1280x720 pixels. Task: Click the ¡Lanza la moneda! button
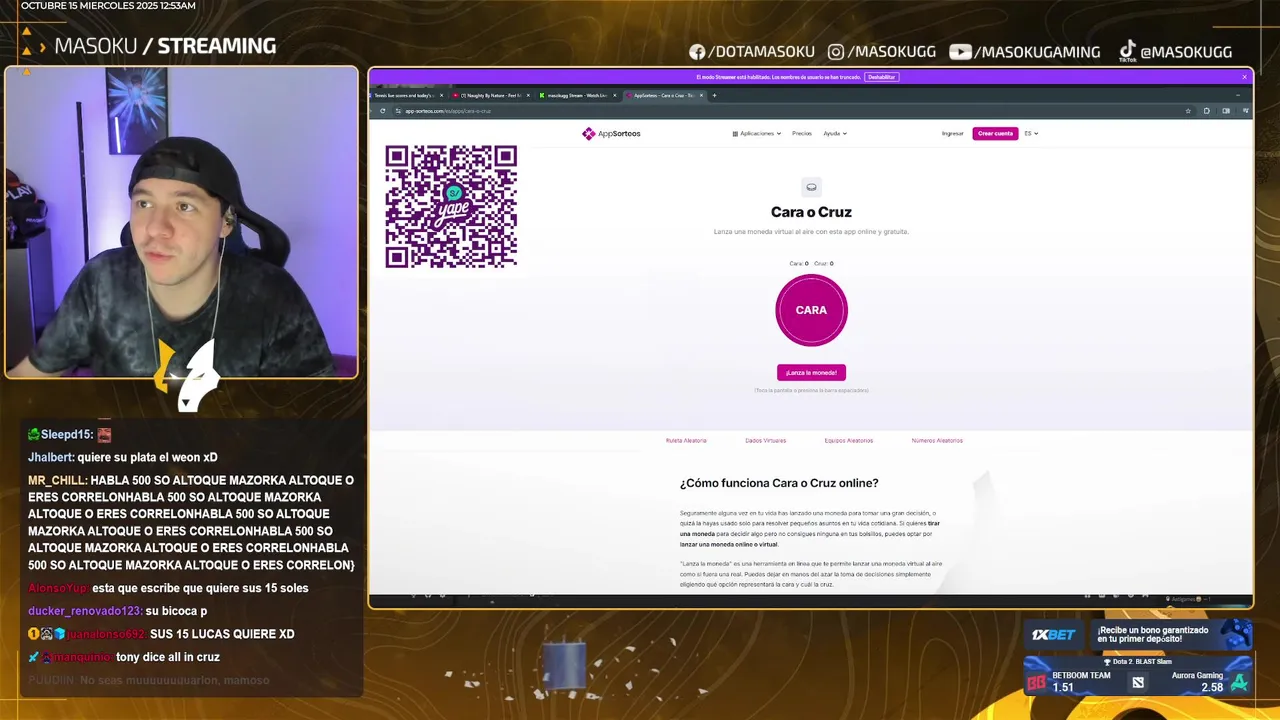coord(811,372)
